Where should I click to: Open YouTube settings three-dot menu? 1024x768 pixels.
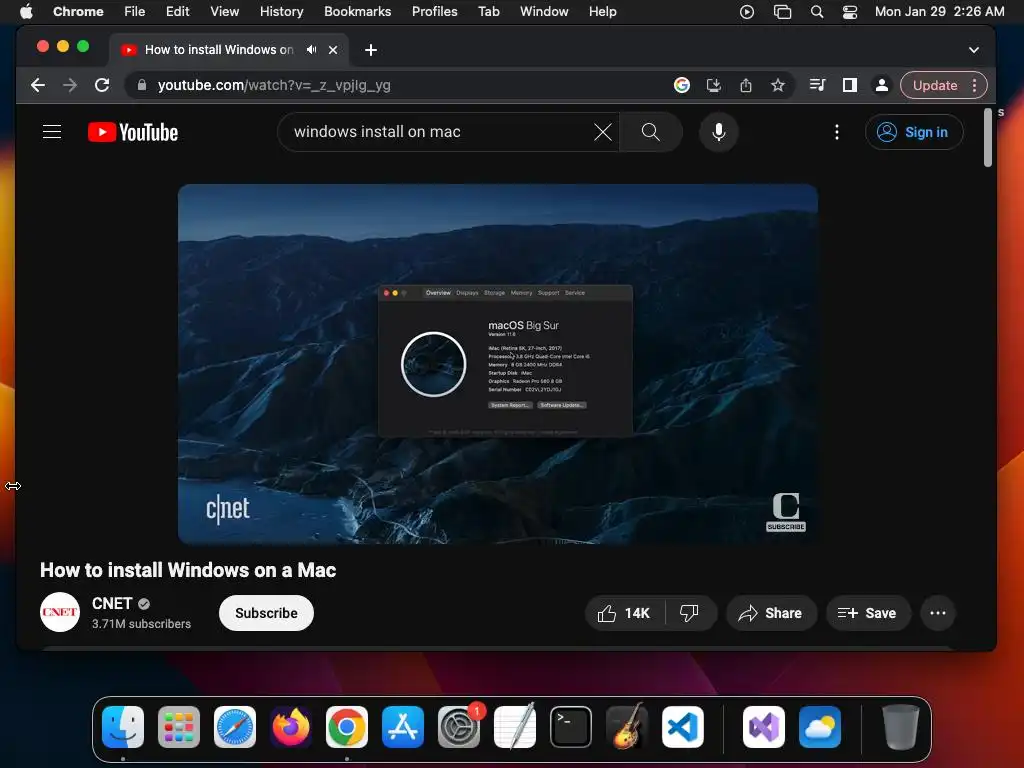(x=837, y=132)
